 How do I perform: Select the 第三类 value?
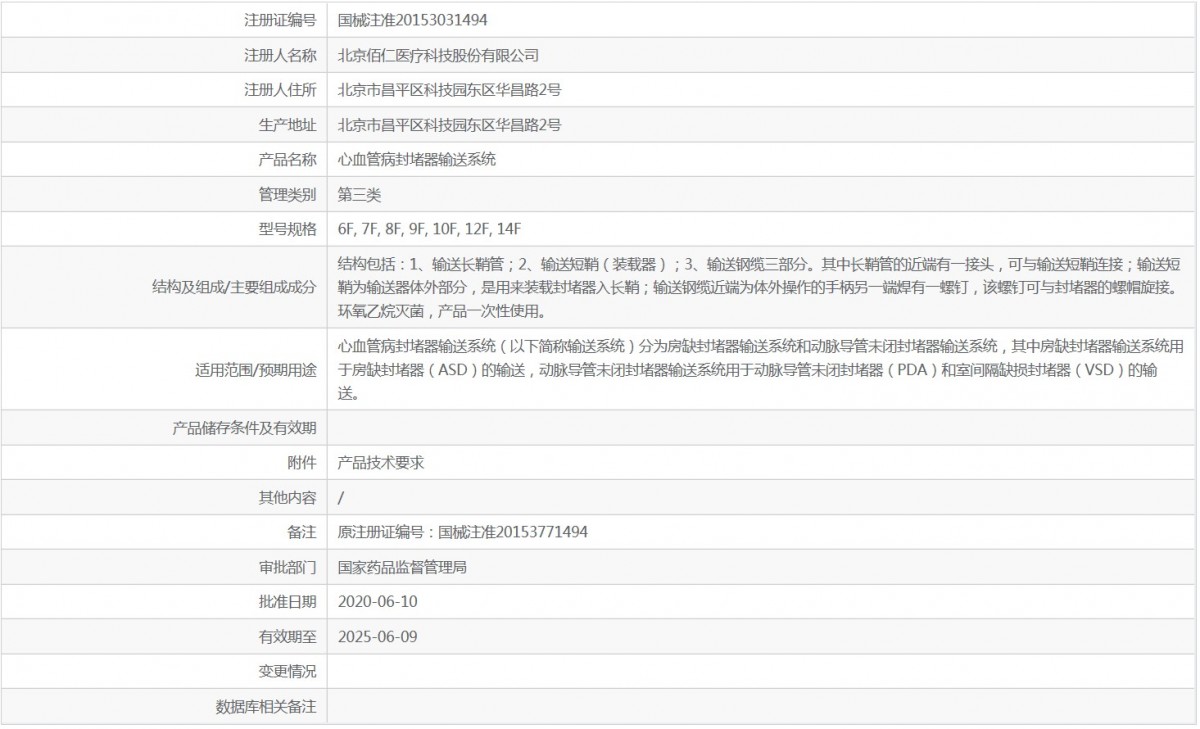click(x=359, y=194)
